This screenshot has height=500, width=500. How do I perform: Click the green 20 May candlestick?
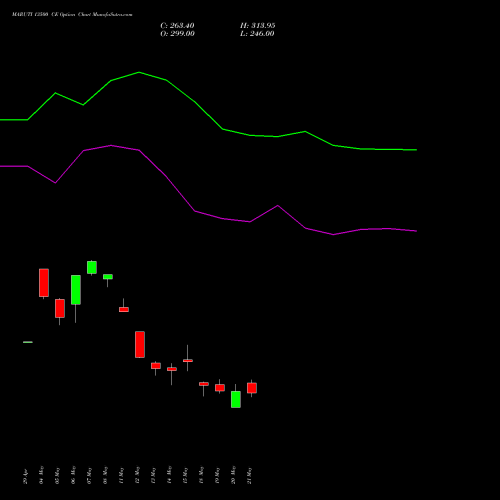click(x=236, y=399)
